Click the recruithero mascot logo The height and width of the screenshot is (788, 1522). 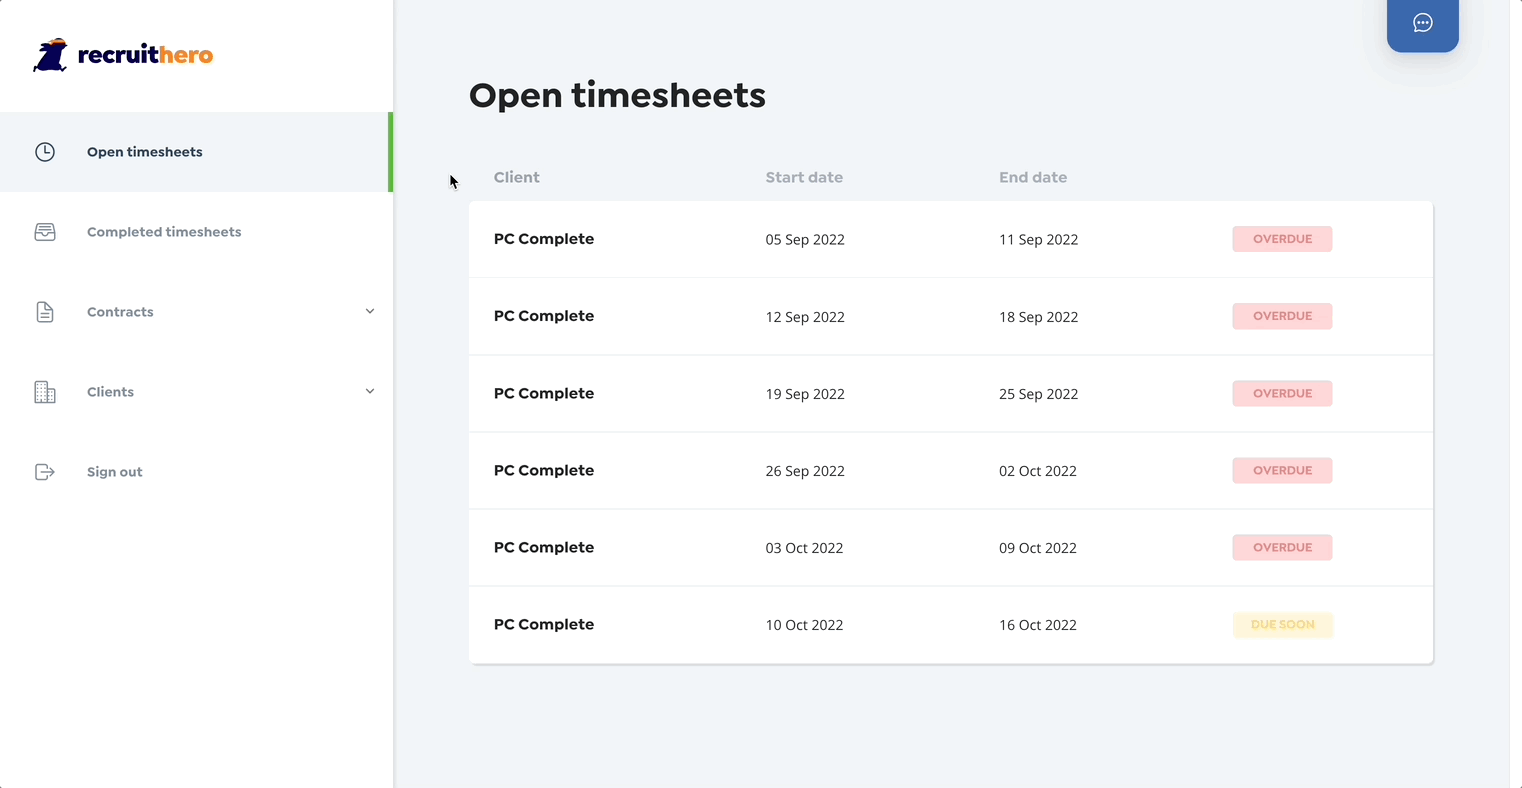(50, 55)
